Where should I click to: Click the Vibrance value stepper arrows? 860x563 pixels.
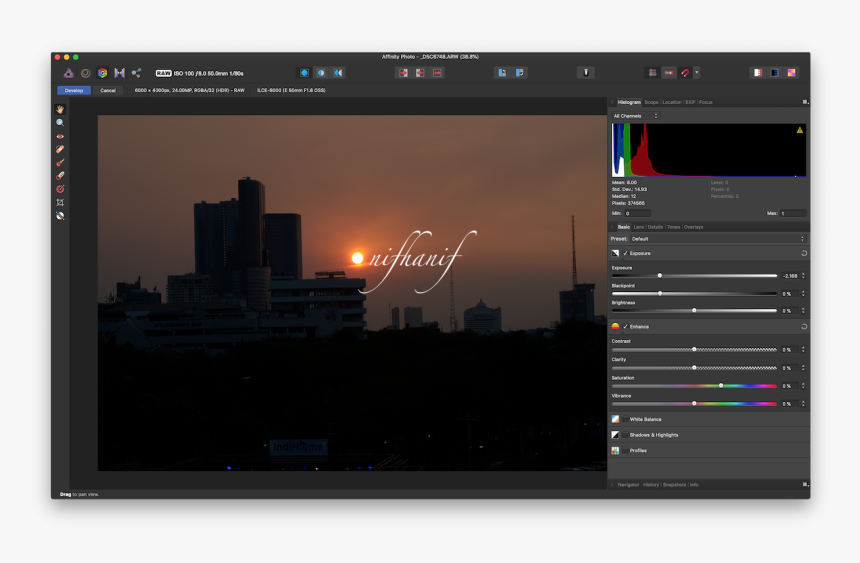pos(804,404)
